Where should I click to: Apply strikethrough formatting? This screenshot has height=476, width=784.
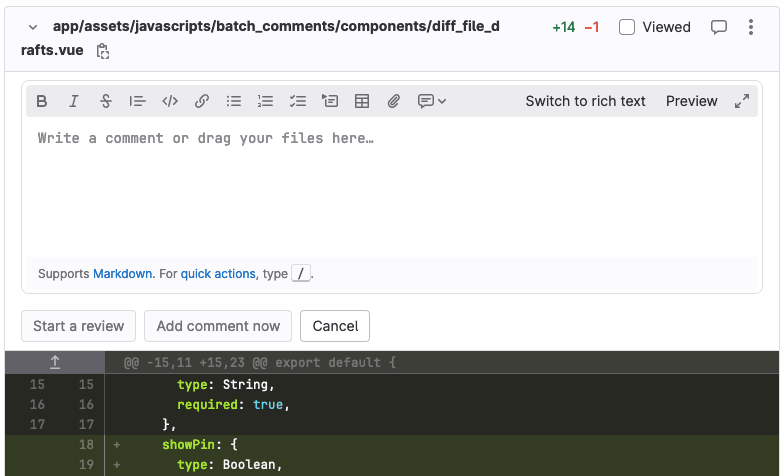point(106,101)
